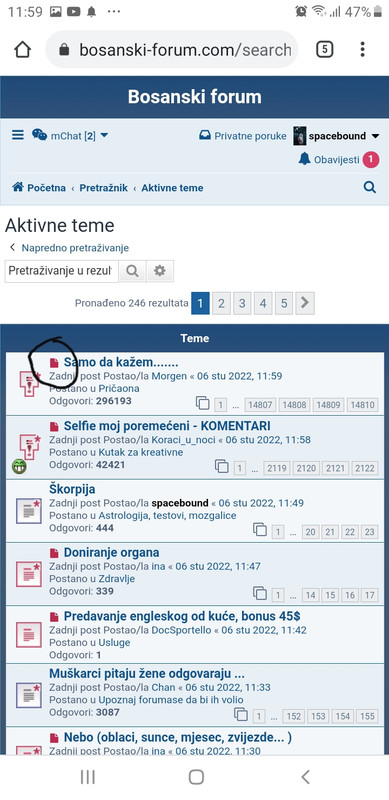Open the browser three-dot menu
The width and height of the screenshot is (389, 800).
pos(362,49)
